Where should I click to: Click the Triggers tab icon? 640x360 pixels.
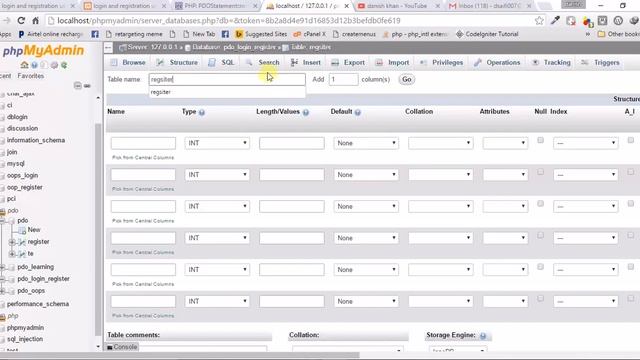(585, 62)
